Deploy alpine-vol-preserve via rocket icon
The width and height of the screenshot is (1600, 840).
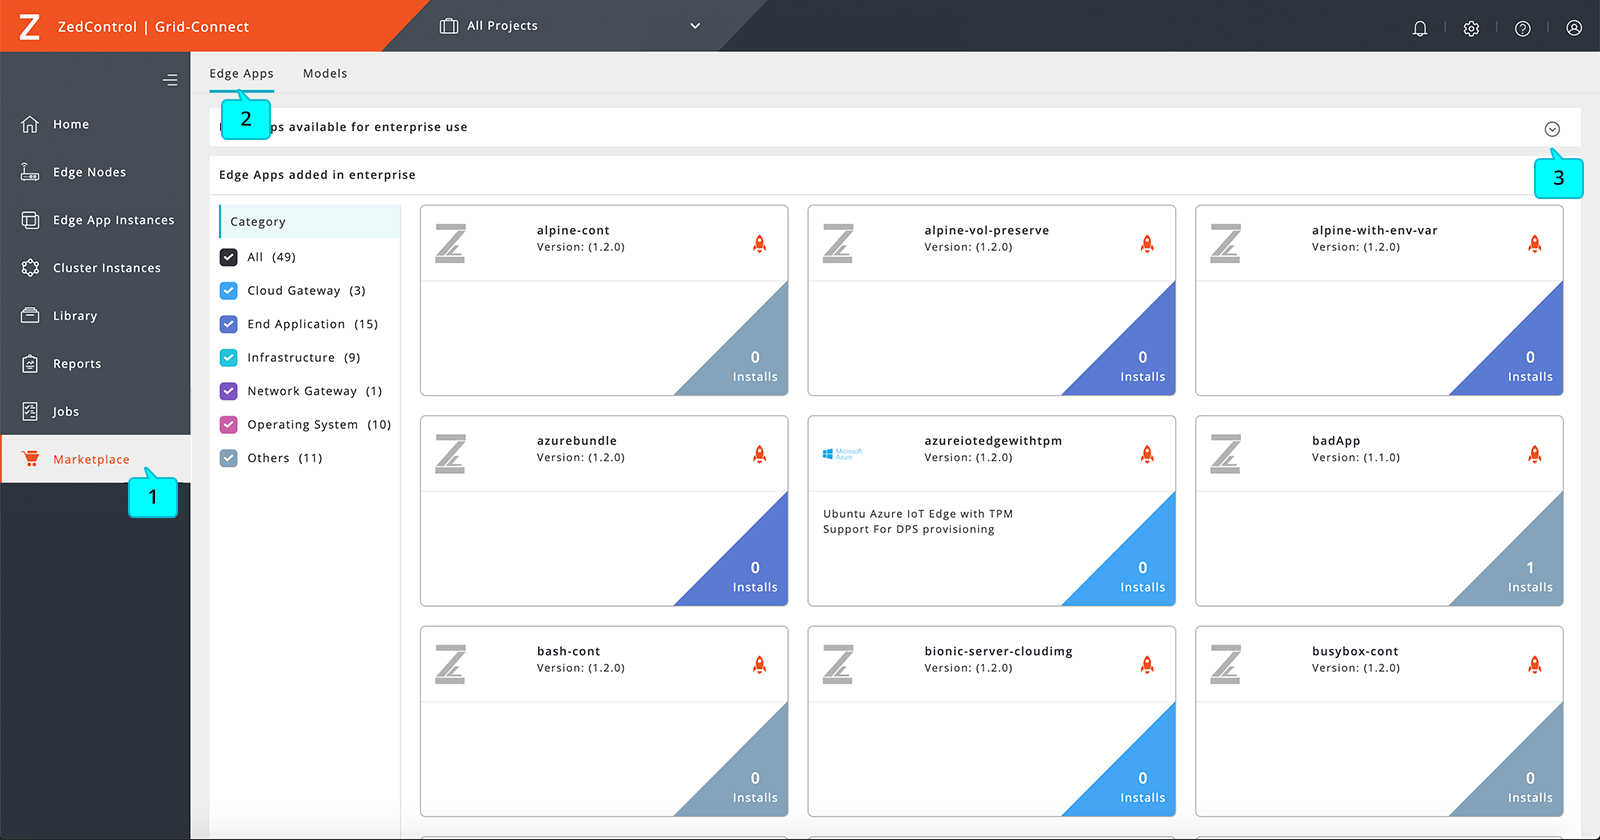[1147, 243]
